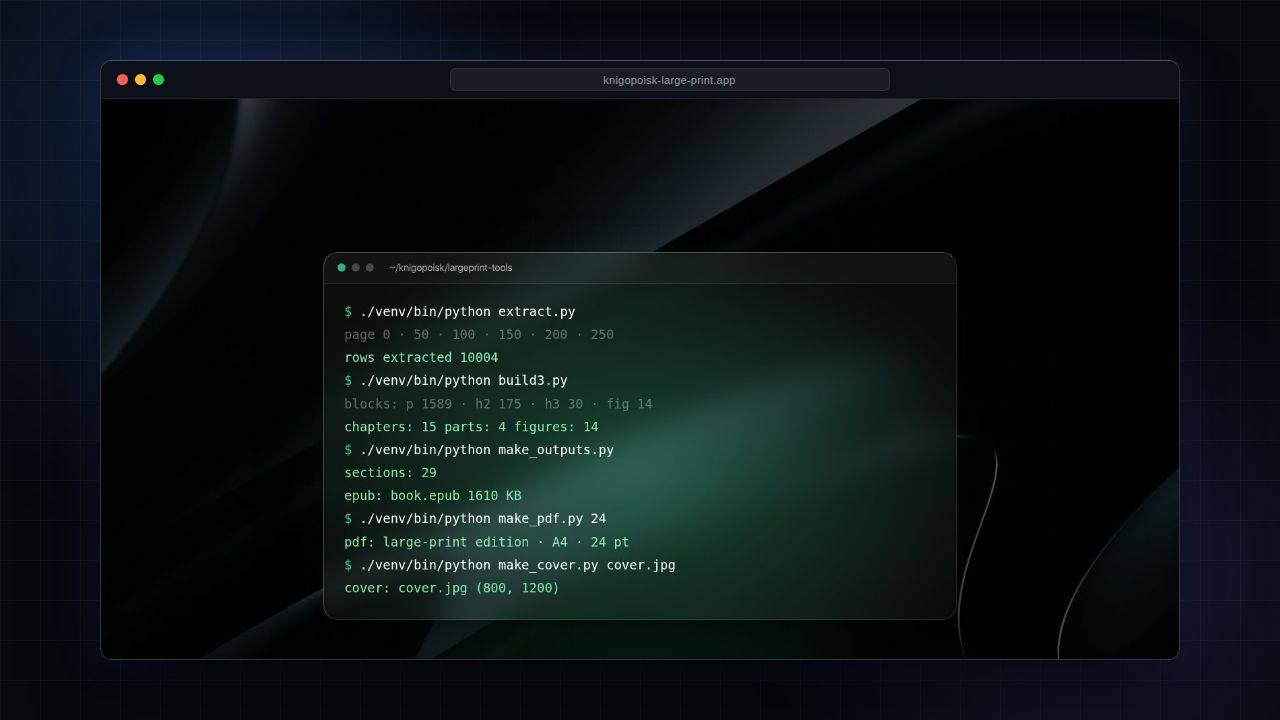Click the 'chapters: 15 parts: 4 figures: 14' line
This screenshot has width=1280, height=720.
[471, 427]
